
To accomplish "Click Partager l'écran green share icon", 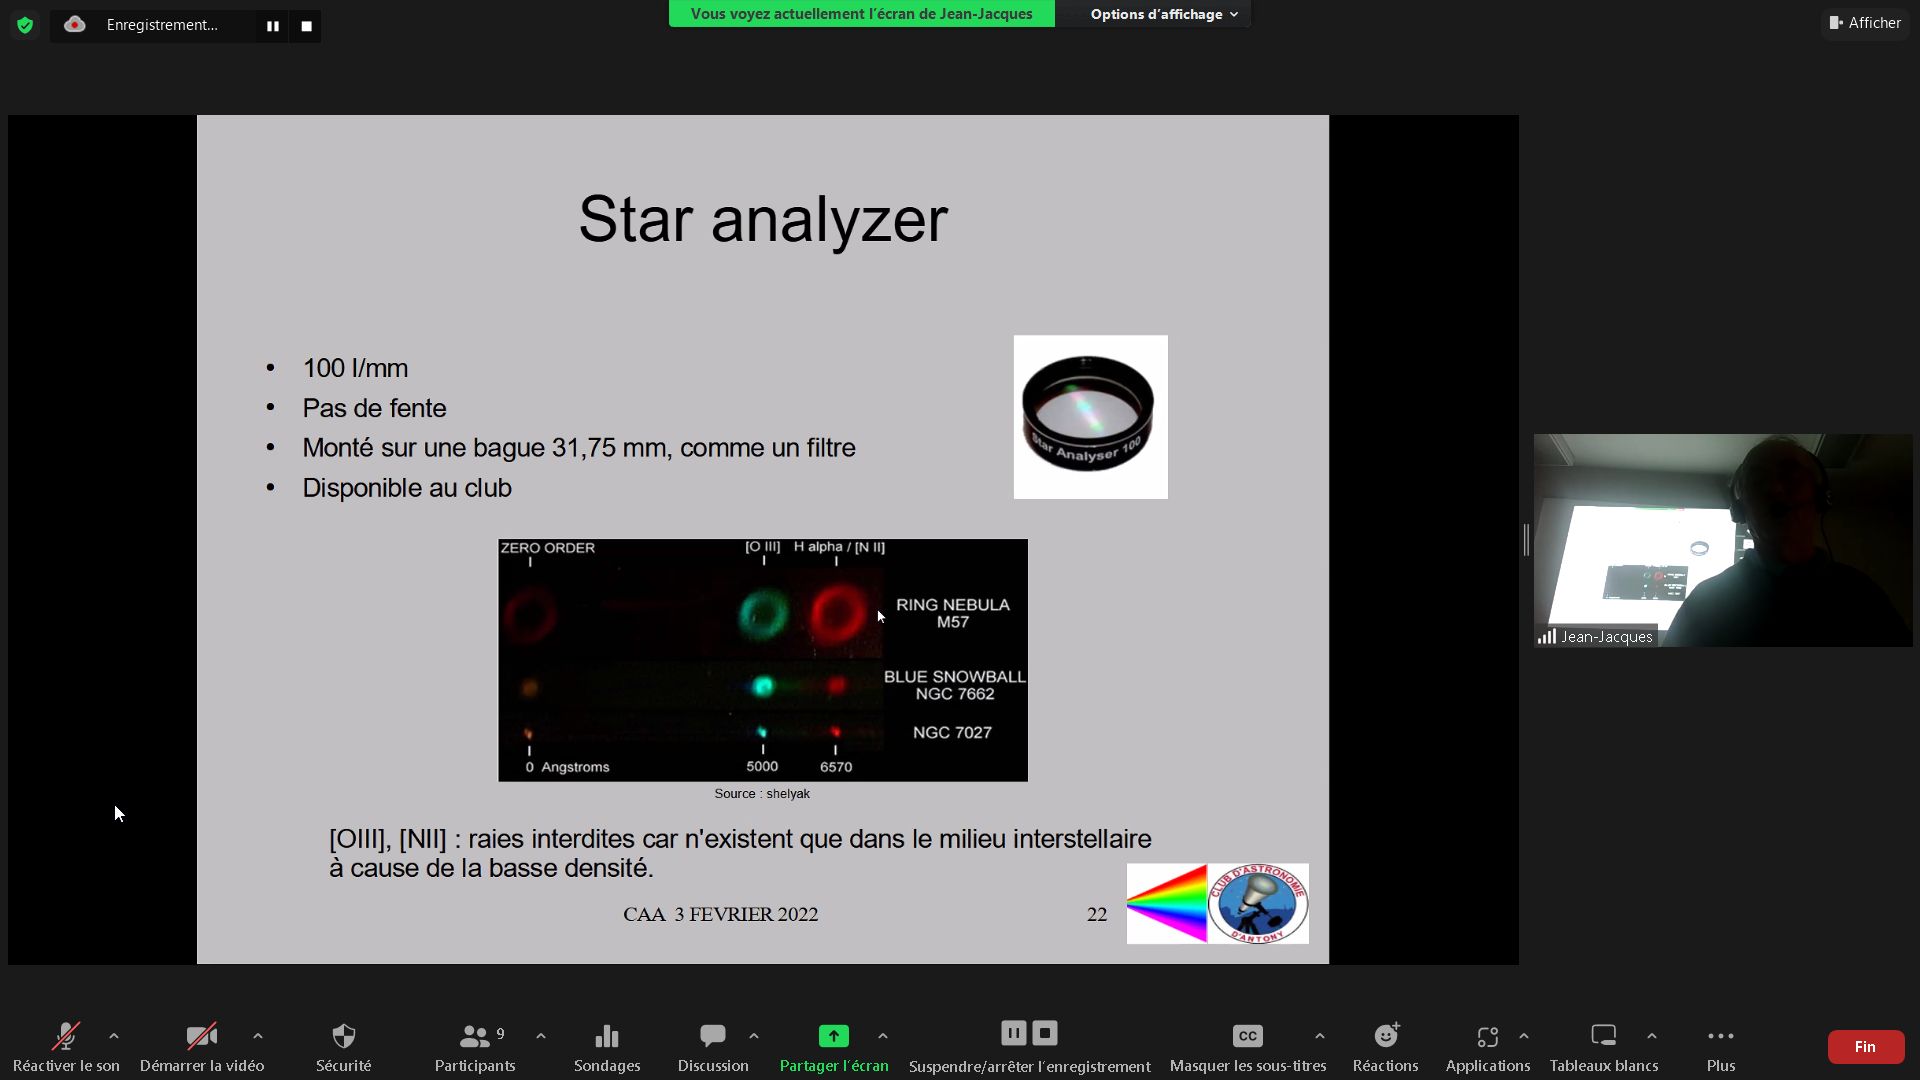I will (x=834, y=1036).
